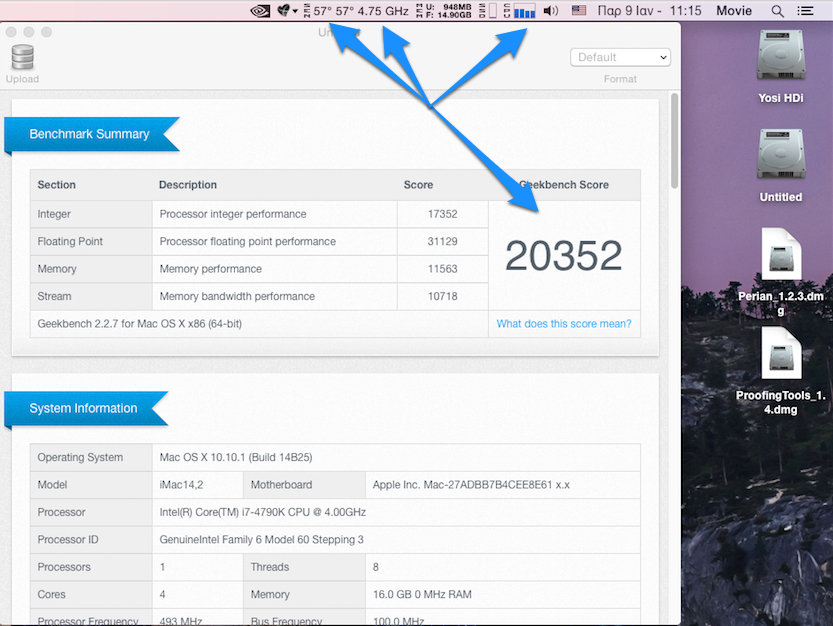This screenshot has width=833, height=626.
Task: Open the Movie user menu
Action: 734,11
